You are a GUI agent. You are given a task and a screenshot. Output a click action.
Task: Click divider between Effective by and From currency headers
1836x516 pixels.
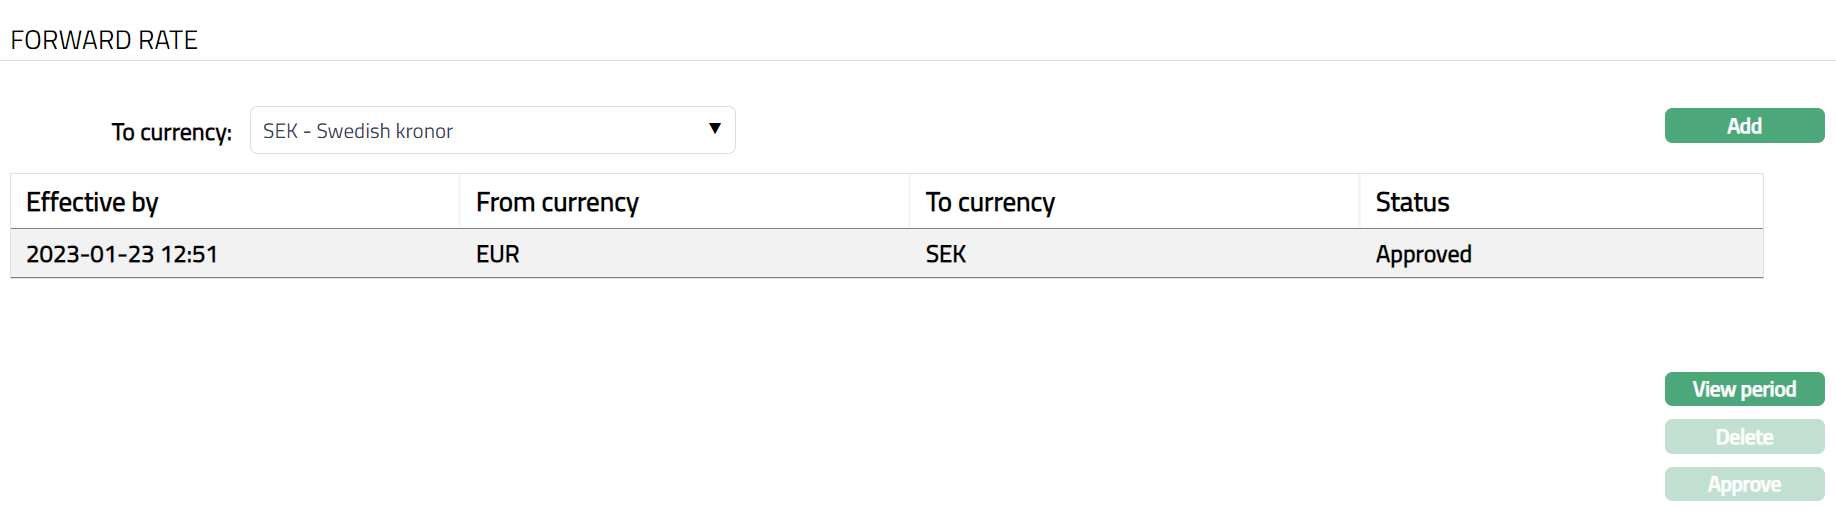[460, 202]
